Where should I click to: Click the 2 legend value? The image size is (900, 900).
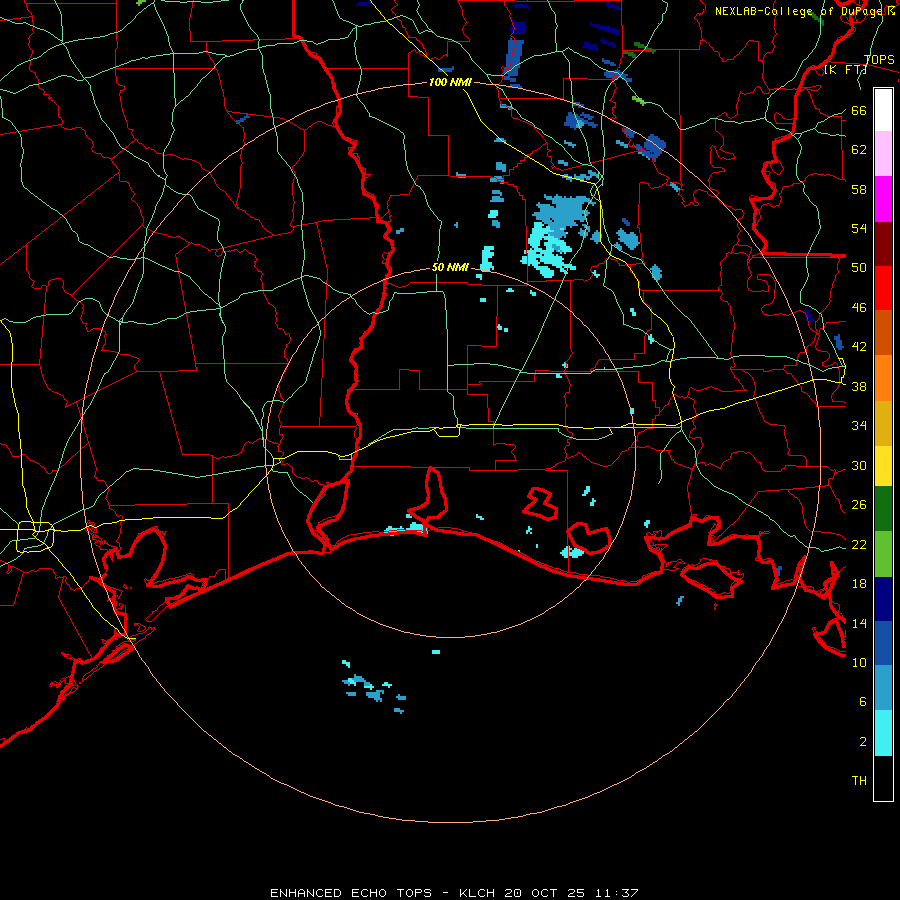(863, 742)
